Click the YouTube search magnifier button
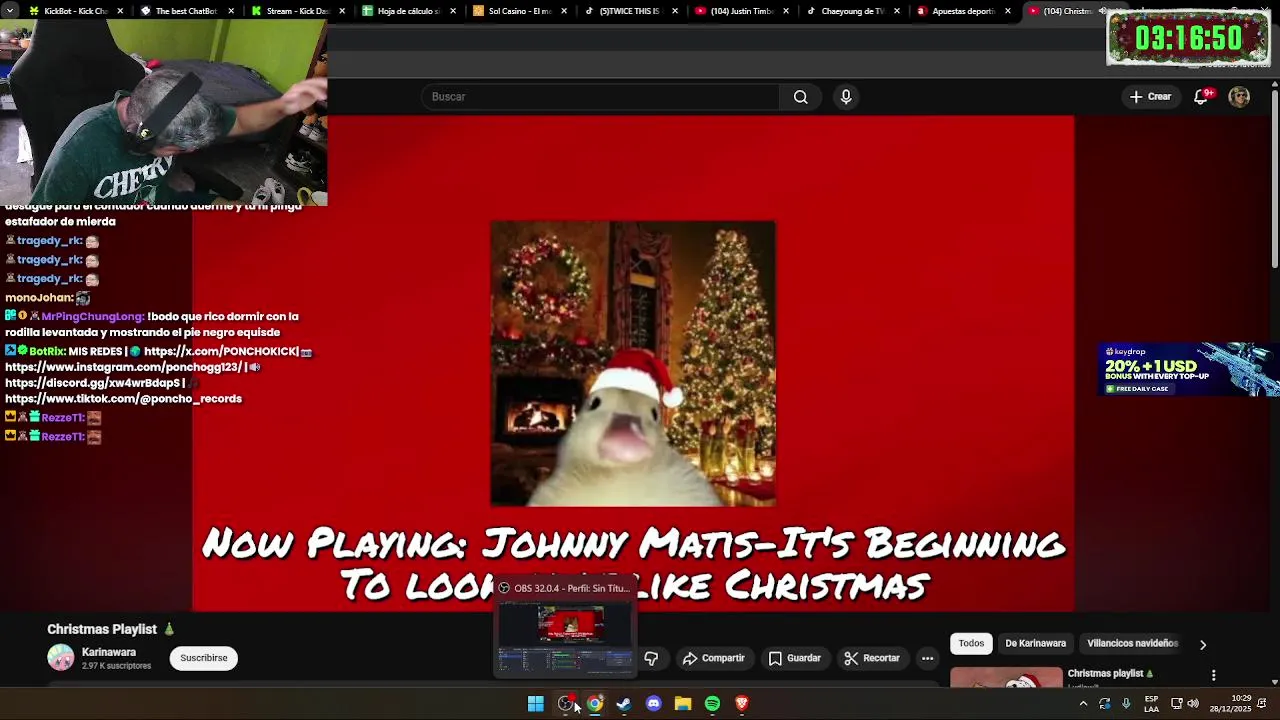Image resolution: width=1280 pixels, height=720 pixels. tap(800, 97)
